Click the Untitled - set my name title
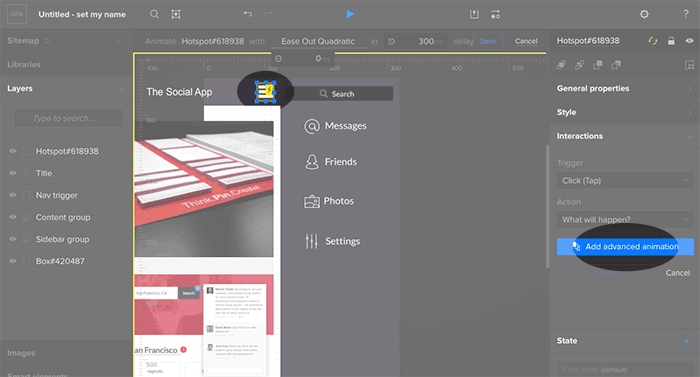This screenshot has width=700, height=377. click(82, 14)
